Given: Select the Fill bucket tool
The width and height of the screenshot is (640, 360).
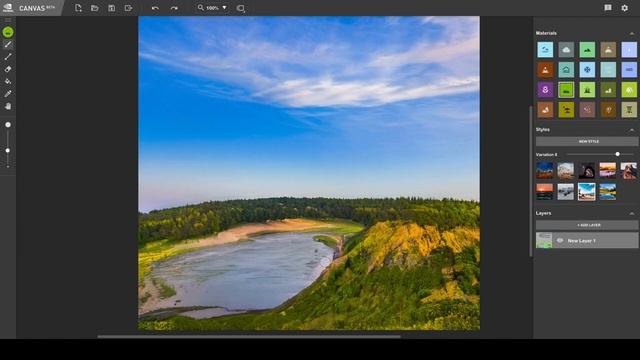Looking at the screenshot, I should [x=8, y=81].
